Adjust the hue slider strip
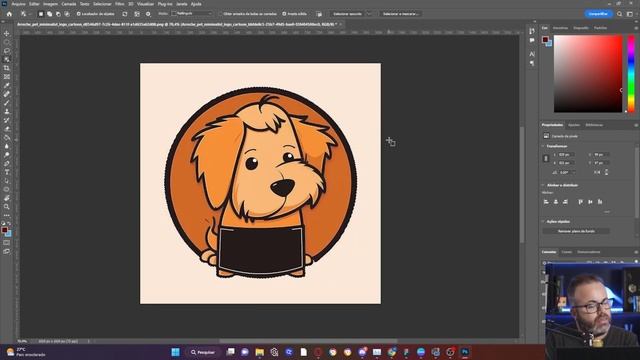640x360 pixels. pos(631,73)
